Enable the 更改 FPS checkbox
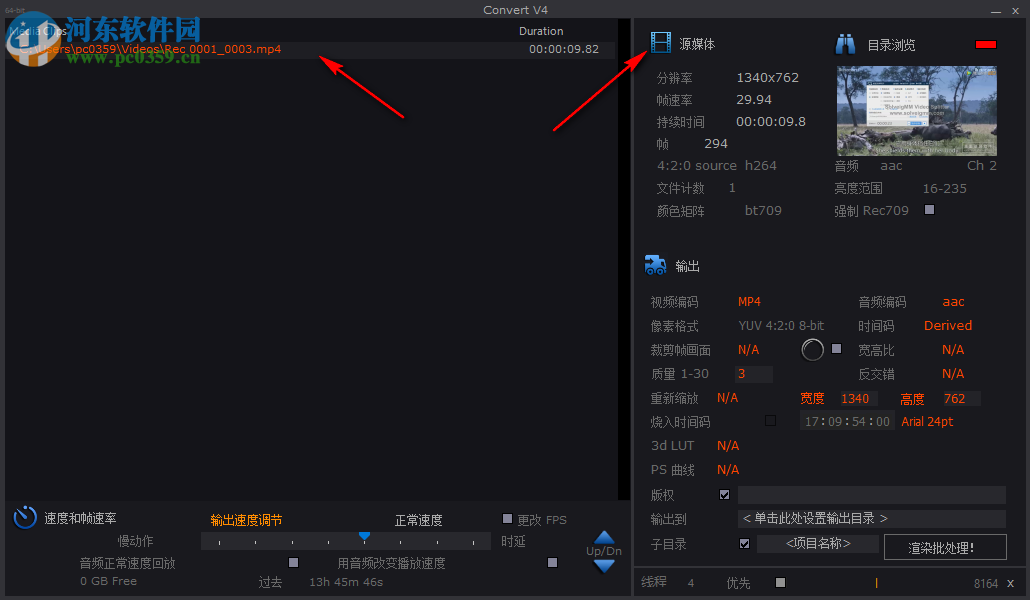Viewport: 1030px width, 600px height. point(507,518)
